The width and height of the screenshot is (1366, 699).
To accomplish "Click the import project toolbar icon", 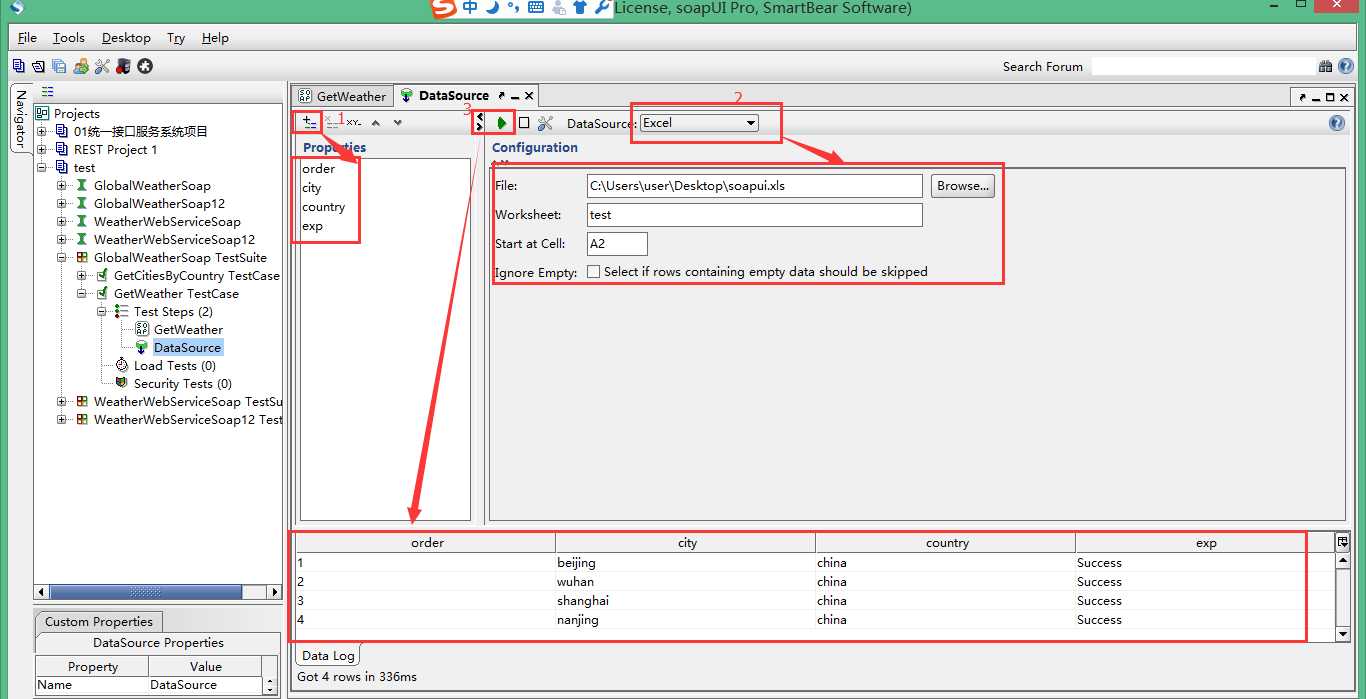I will [x=38, y=67].
